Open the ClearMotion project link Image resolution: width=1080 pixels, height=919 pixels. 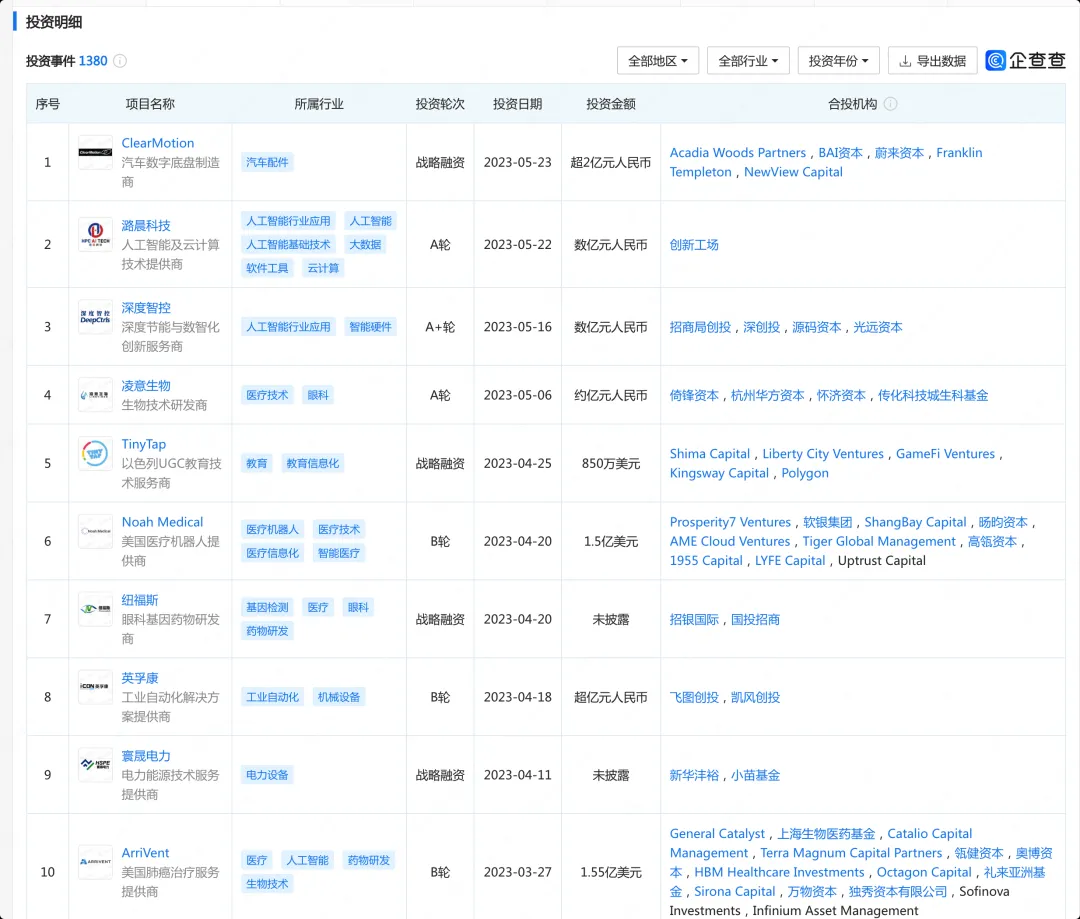point(158,143)
